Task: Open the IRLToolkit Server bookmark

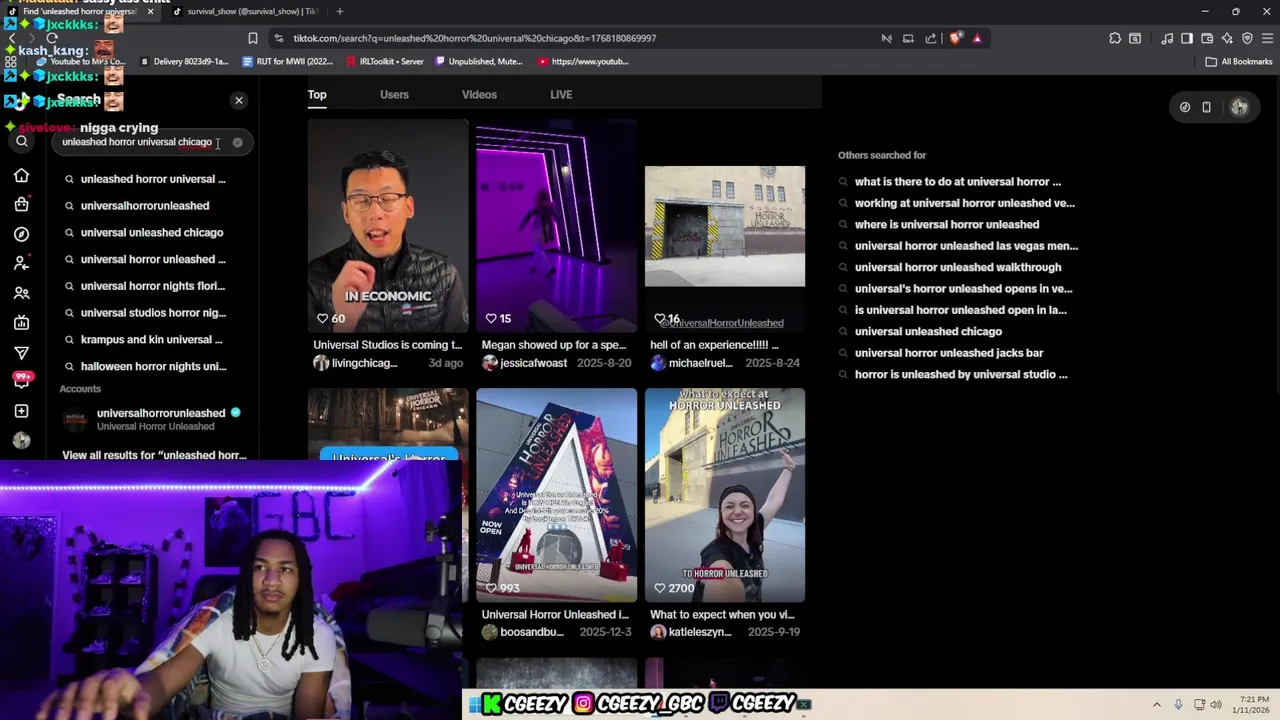Action: coord(385,61)
